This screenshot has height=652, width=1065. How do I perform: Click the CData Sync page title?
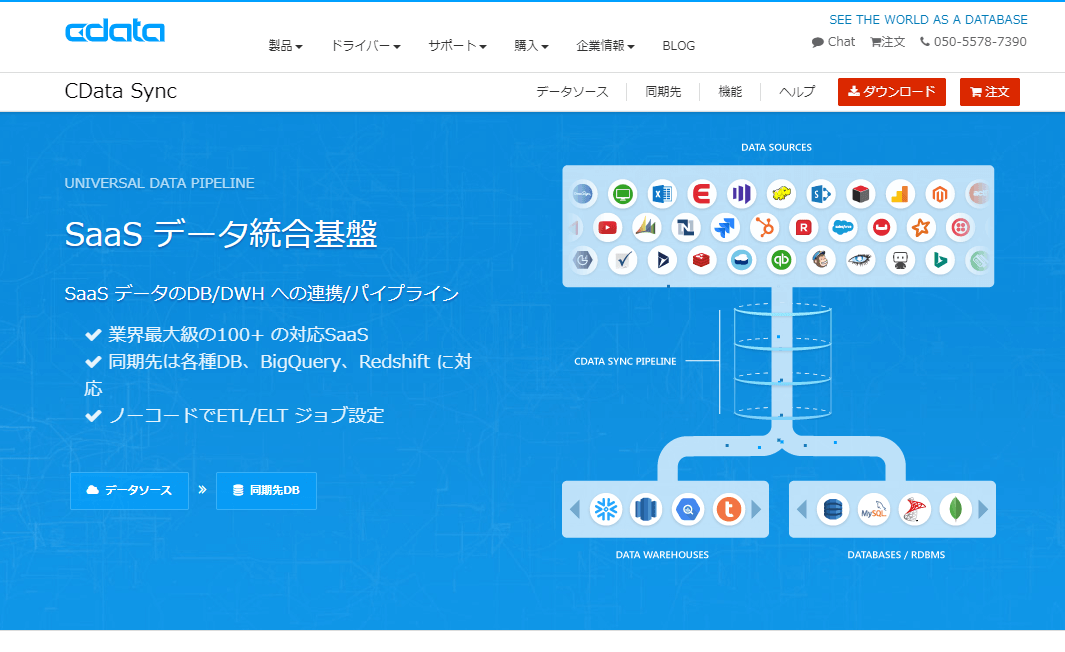[120, 91]
